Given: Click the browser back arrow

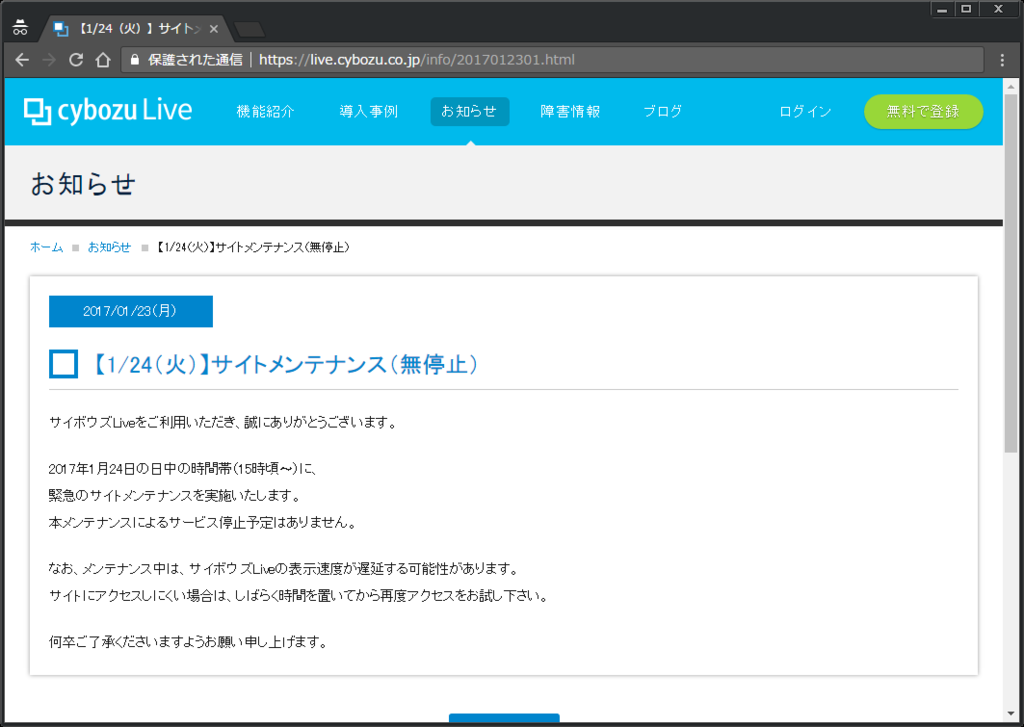Looking at the screenshot, I should coord(22,60).
